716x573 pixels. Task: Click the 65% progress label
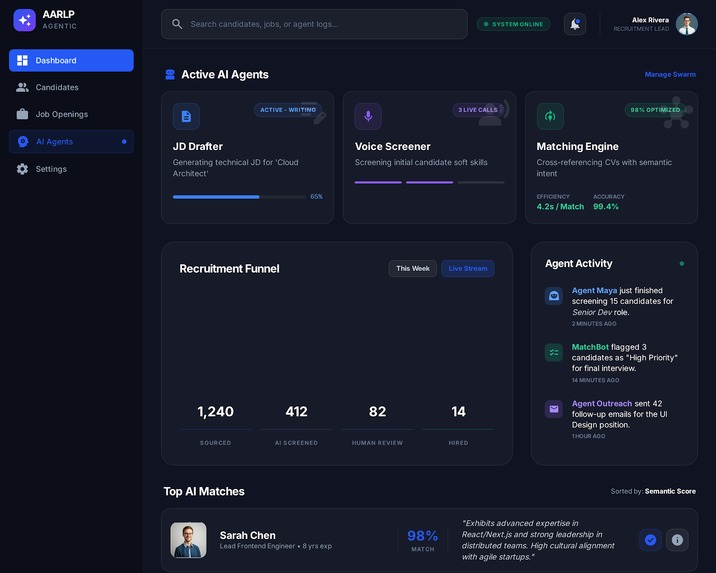(x=316, y=197)
